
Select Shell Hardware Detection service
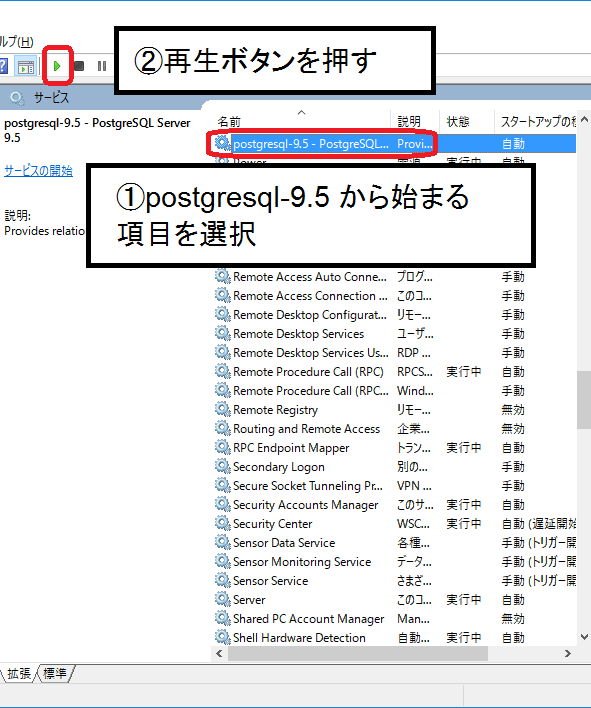tap(395, 638)
